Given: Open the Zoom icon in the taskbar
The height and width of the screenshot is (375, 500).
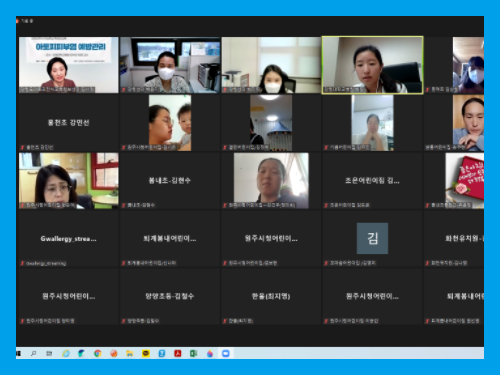Looking at the screenshot, I should [x=226, y=353].
